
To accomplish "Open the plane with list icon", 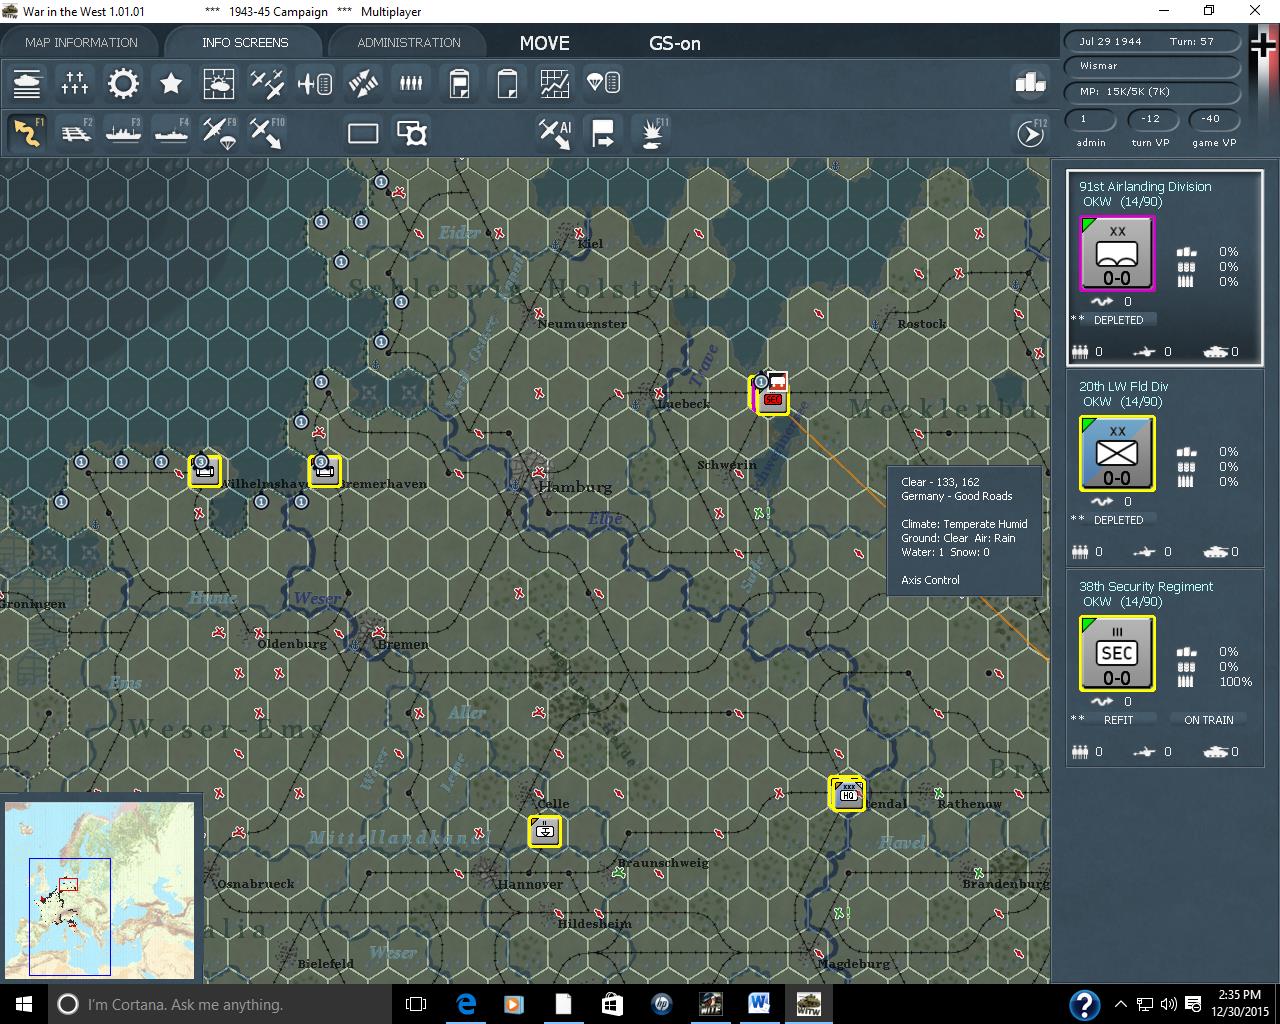I will (x=315, y=83).
